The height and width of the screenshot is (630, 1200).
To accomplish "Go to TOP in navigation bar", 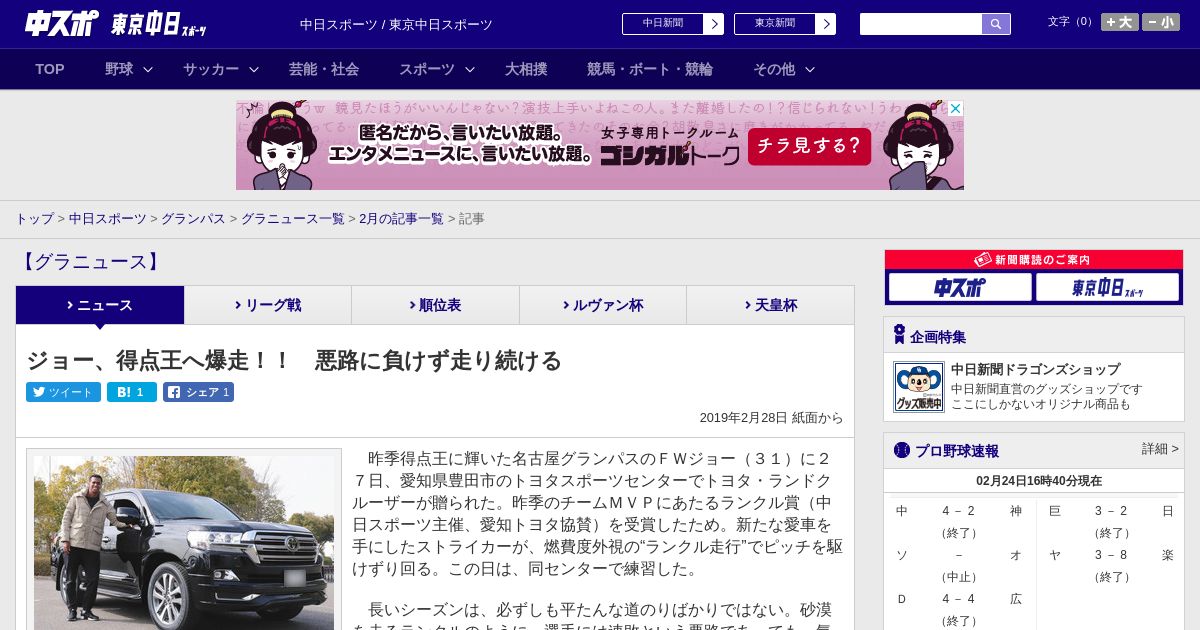I will (x=50, y=69).
